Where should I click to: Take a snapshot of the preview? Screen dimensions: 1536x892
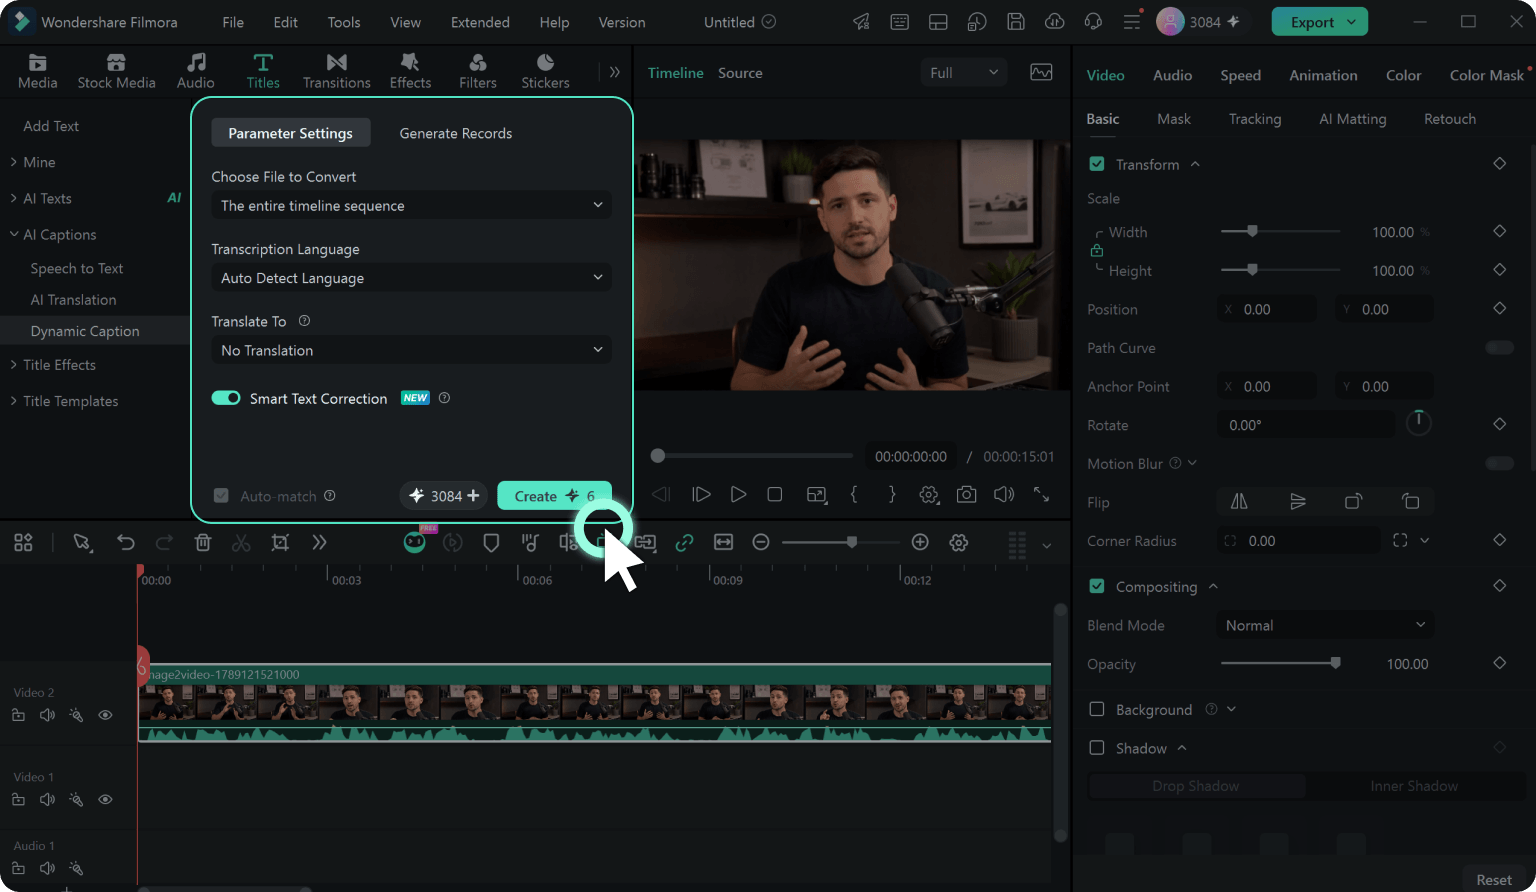(966, 494)
